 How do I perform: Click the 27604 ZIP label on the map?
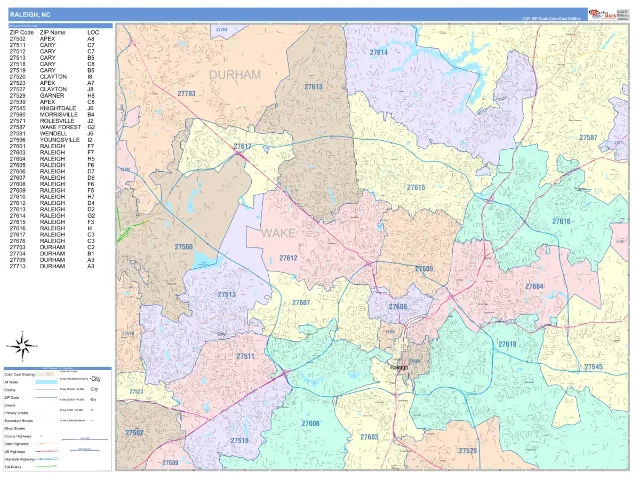pyautogui.click(x=534, y=287)
